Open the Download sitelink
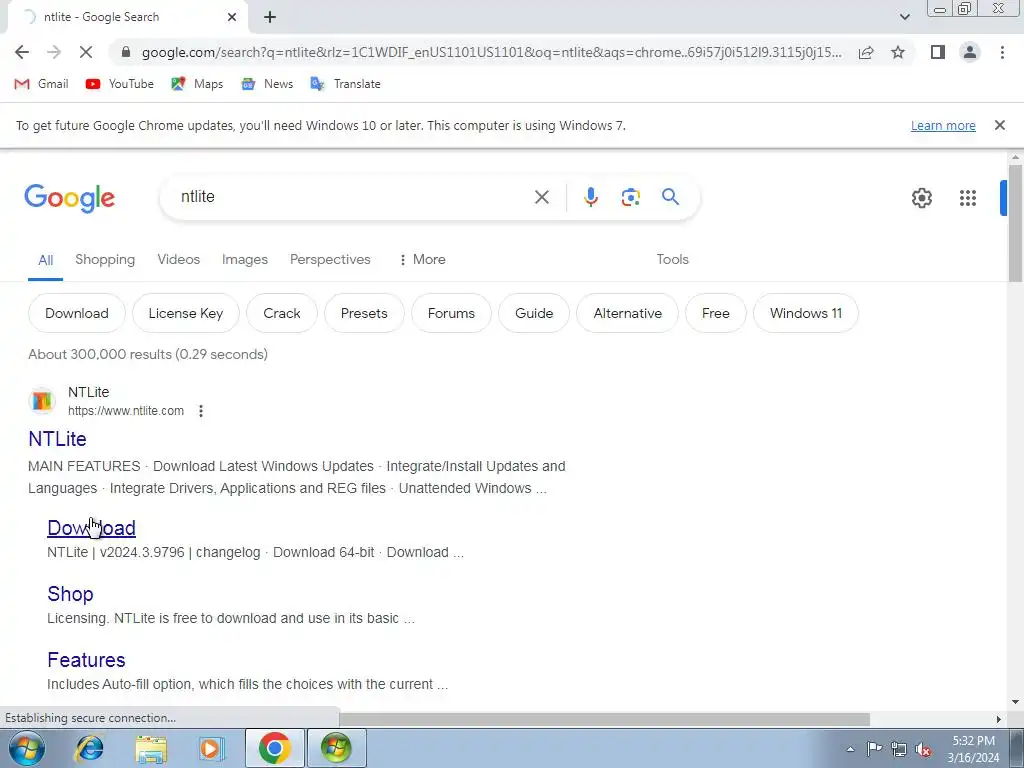Image resolution: width=1024 pixels, height=768 pixels. pyautogui.click(x=91, y=528)
